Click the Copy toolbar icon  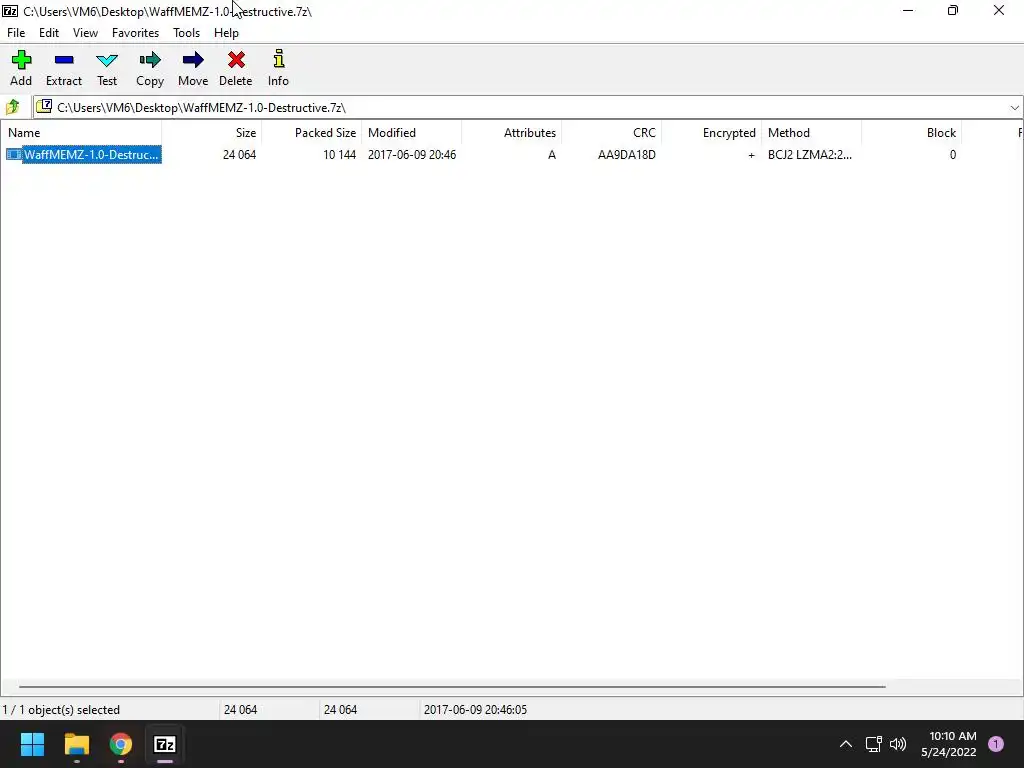pos(150,60)
